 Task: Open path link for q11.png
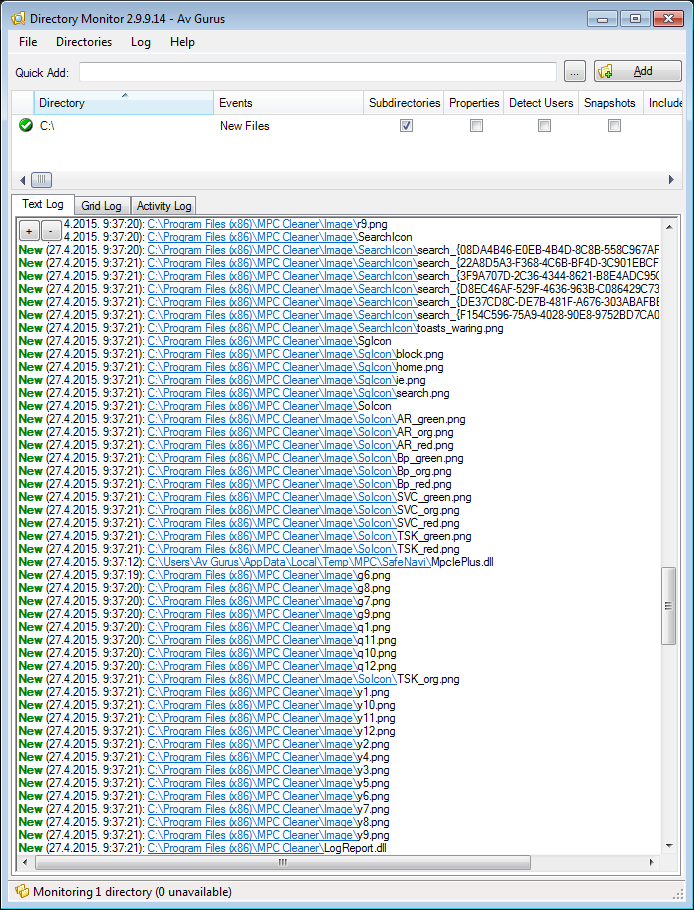pyautogui.click(x=252, y=640)
